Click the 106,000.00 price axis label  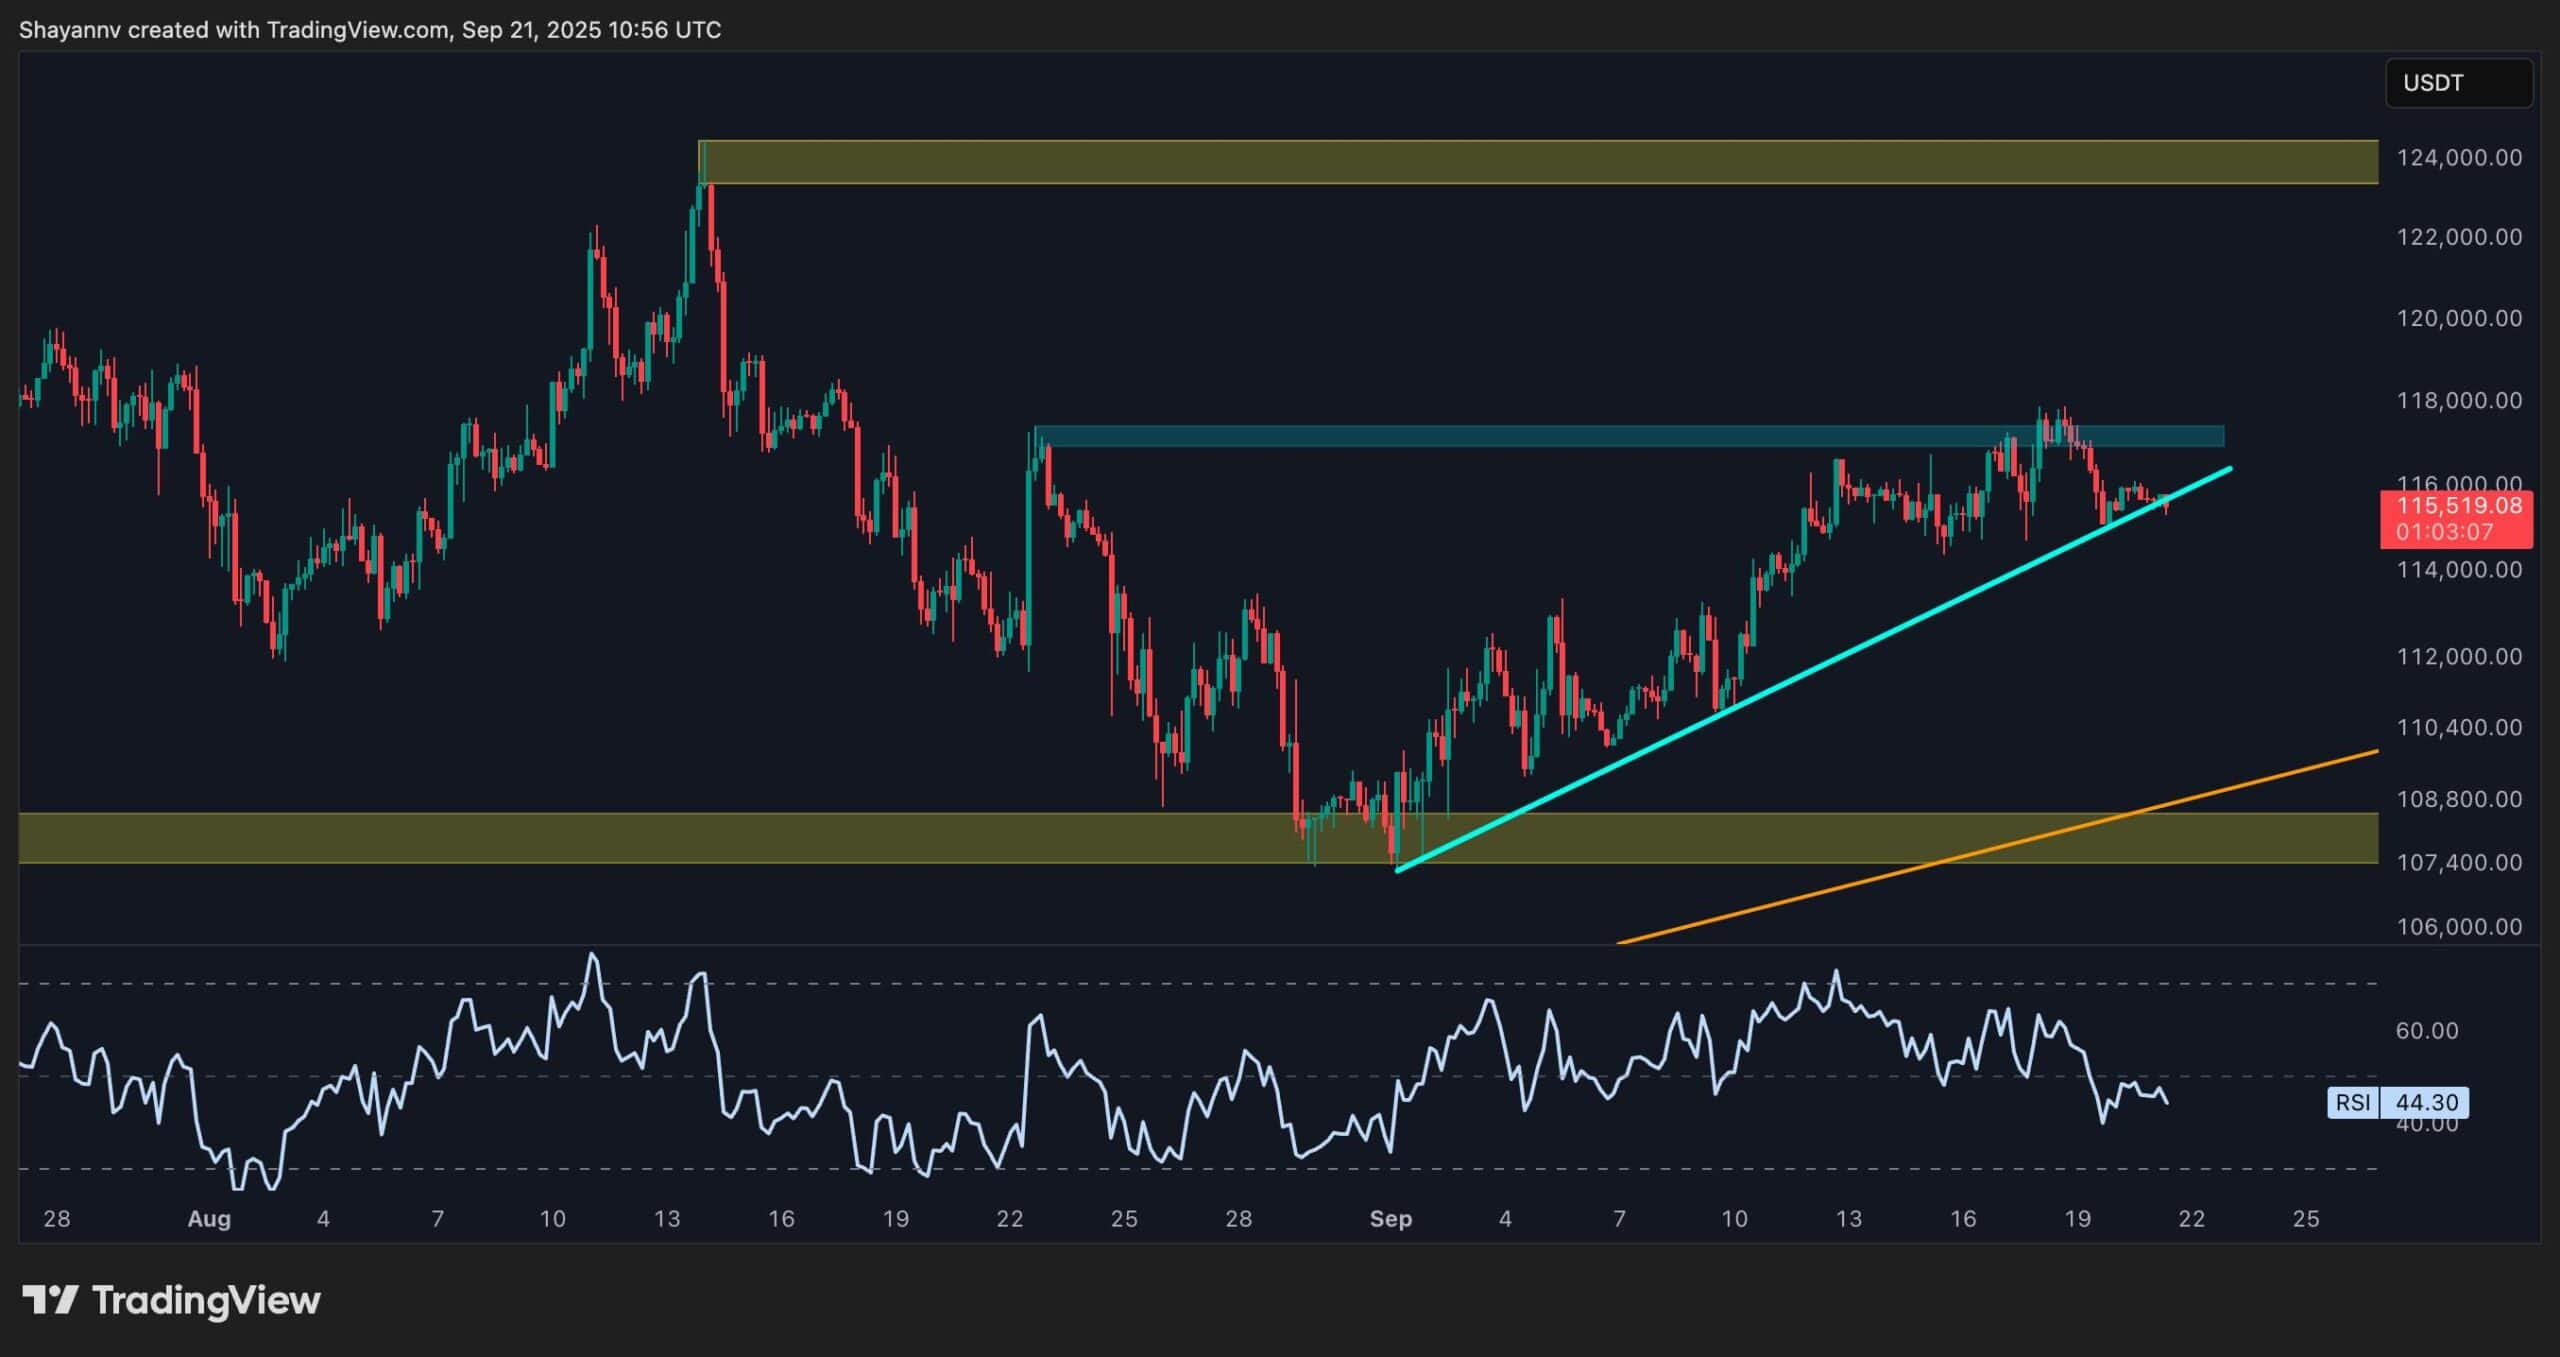(x=2458, y=927)
